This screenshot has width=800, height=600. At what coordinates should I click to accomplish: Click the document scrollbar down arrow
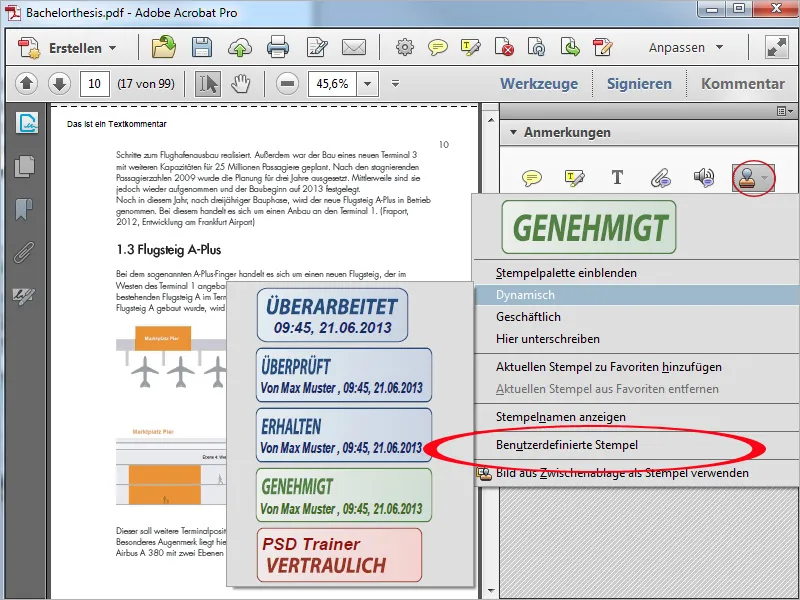(x=491, y=591)
